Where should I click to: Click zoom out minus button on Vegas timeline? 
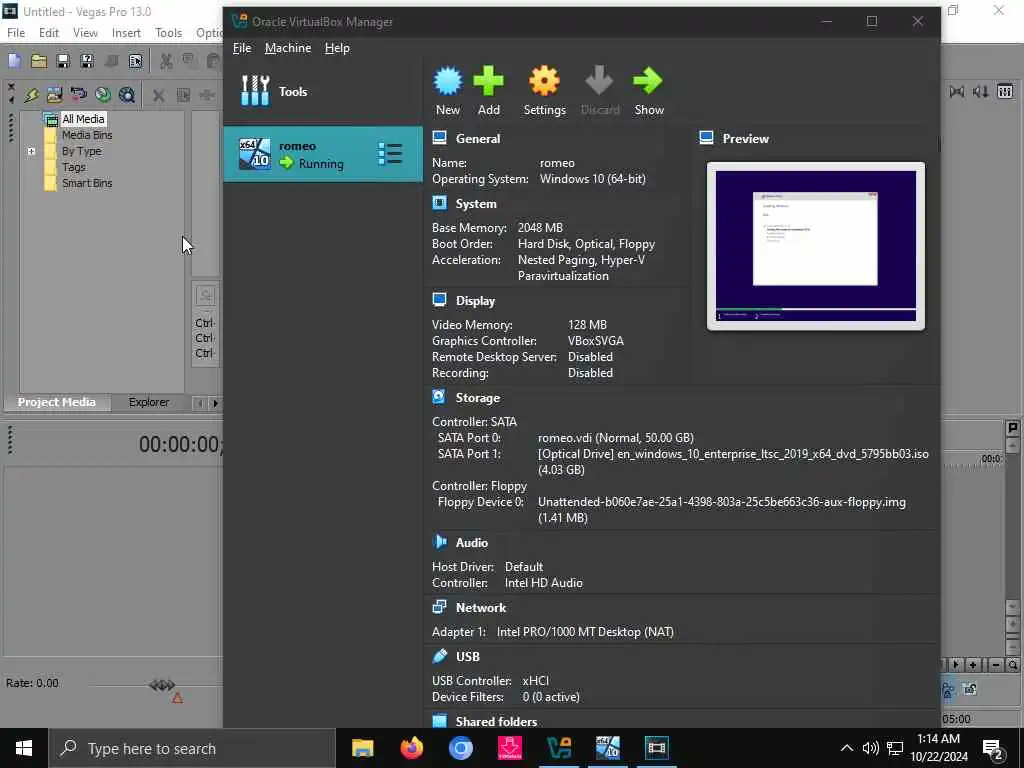tap(995, 665)
